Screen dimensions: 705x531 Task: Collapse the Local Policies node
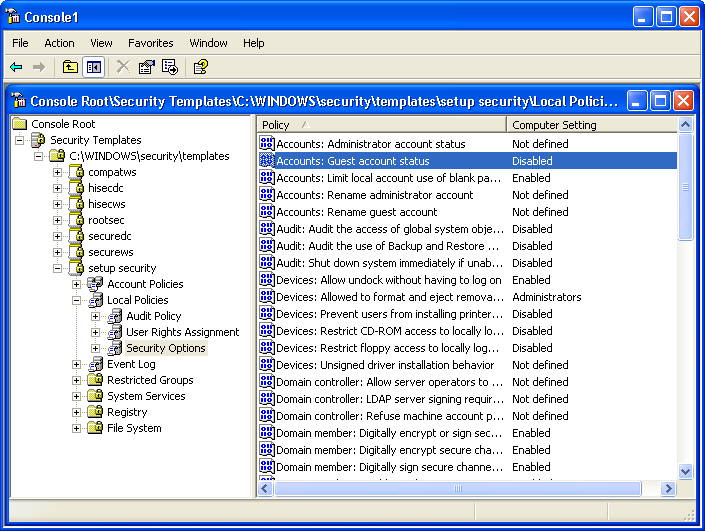77,300
